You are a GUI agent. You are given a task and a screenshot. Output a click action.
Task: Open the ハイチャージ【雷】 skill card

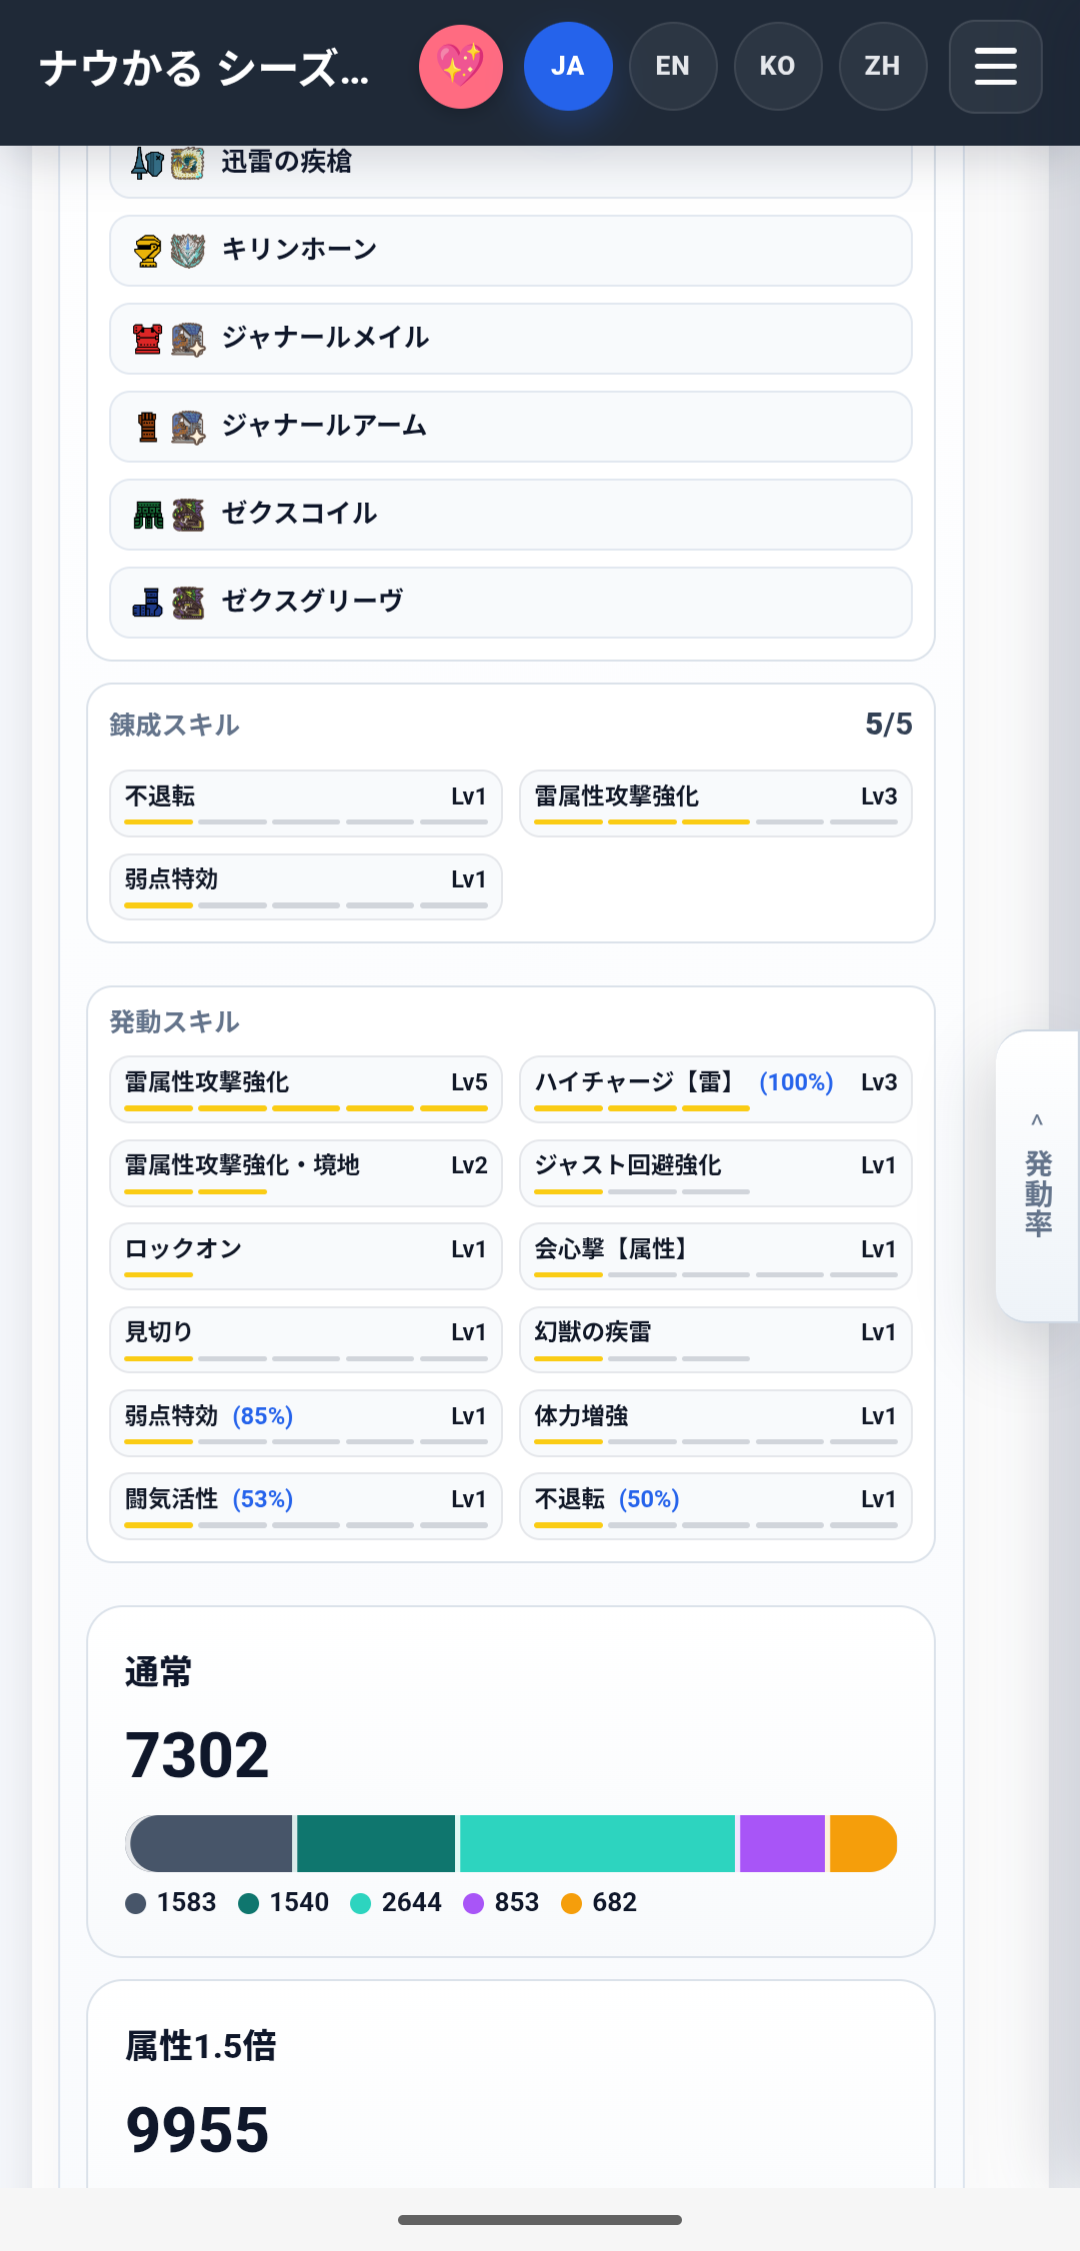click(x=716, y=1089)
